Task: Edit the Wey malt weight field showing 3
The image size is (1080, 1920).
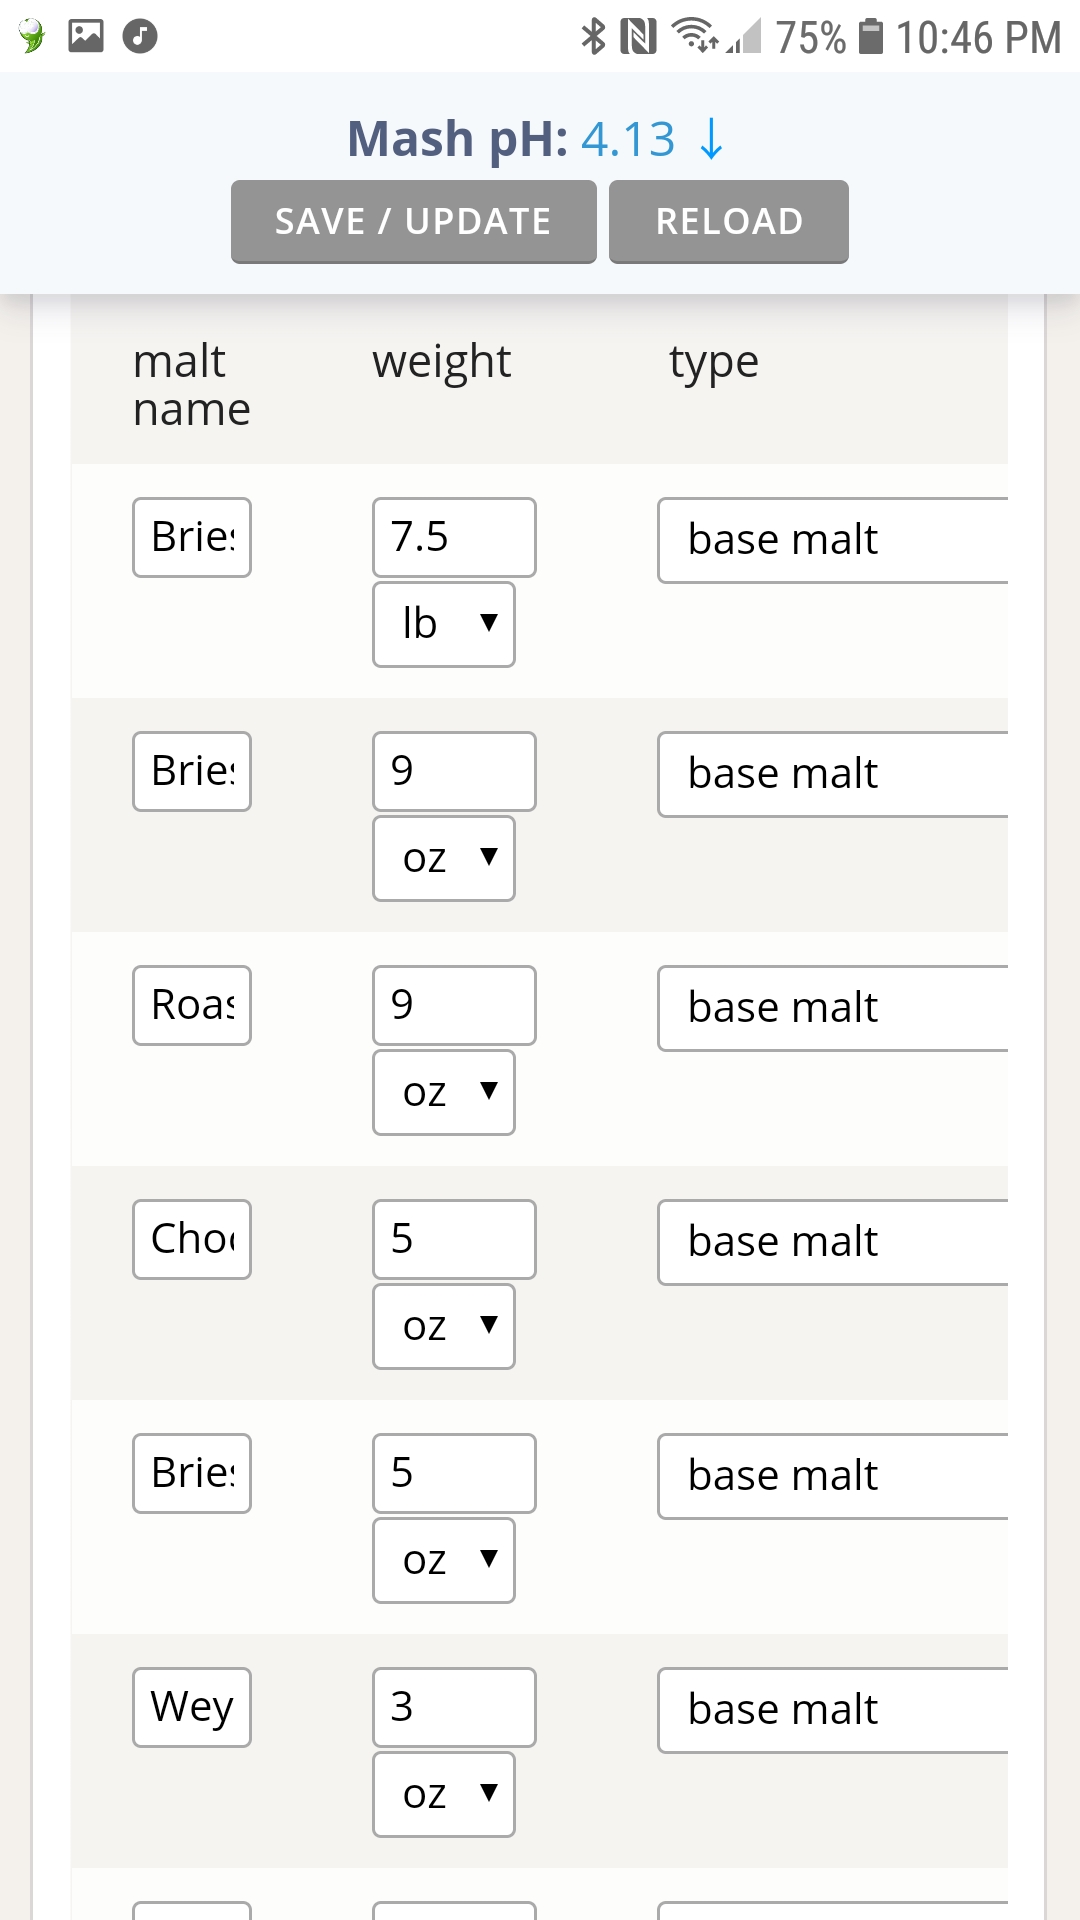Action: [454, 1708]
